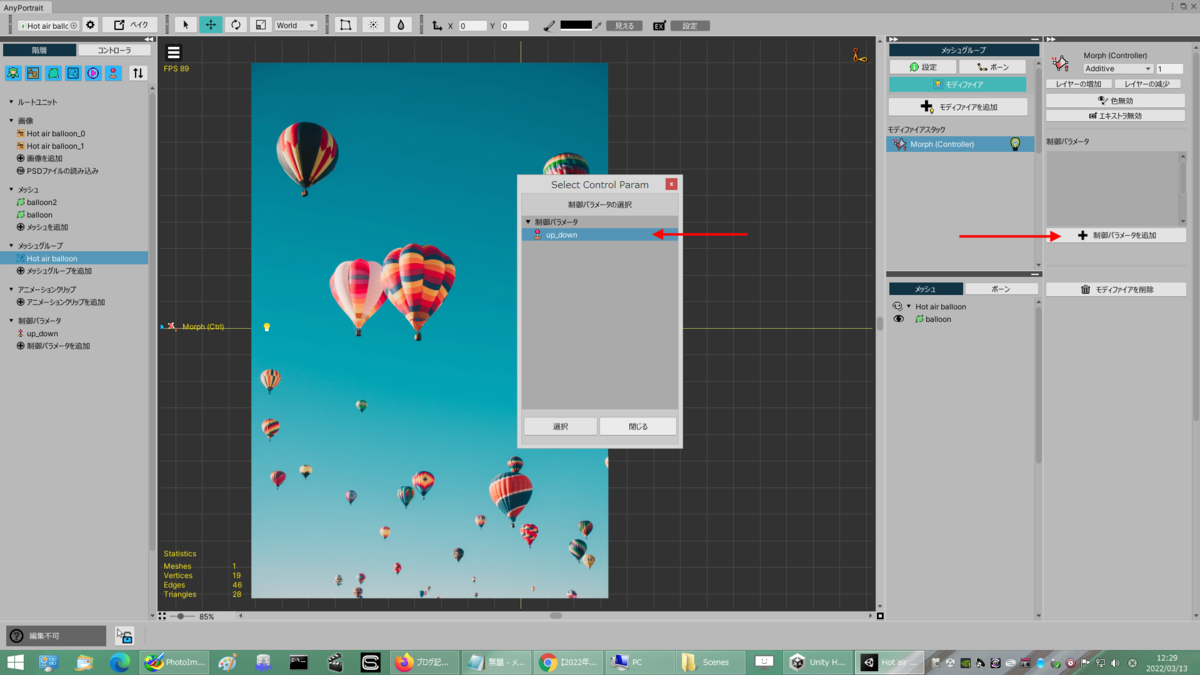
Task: Click モディファイアを削除 button
Action: click(1116, 290)
